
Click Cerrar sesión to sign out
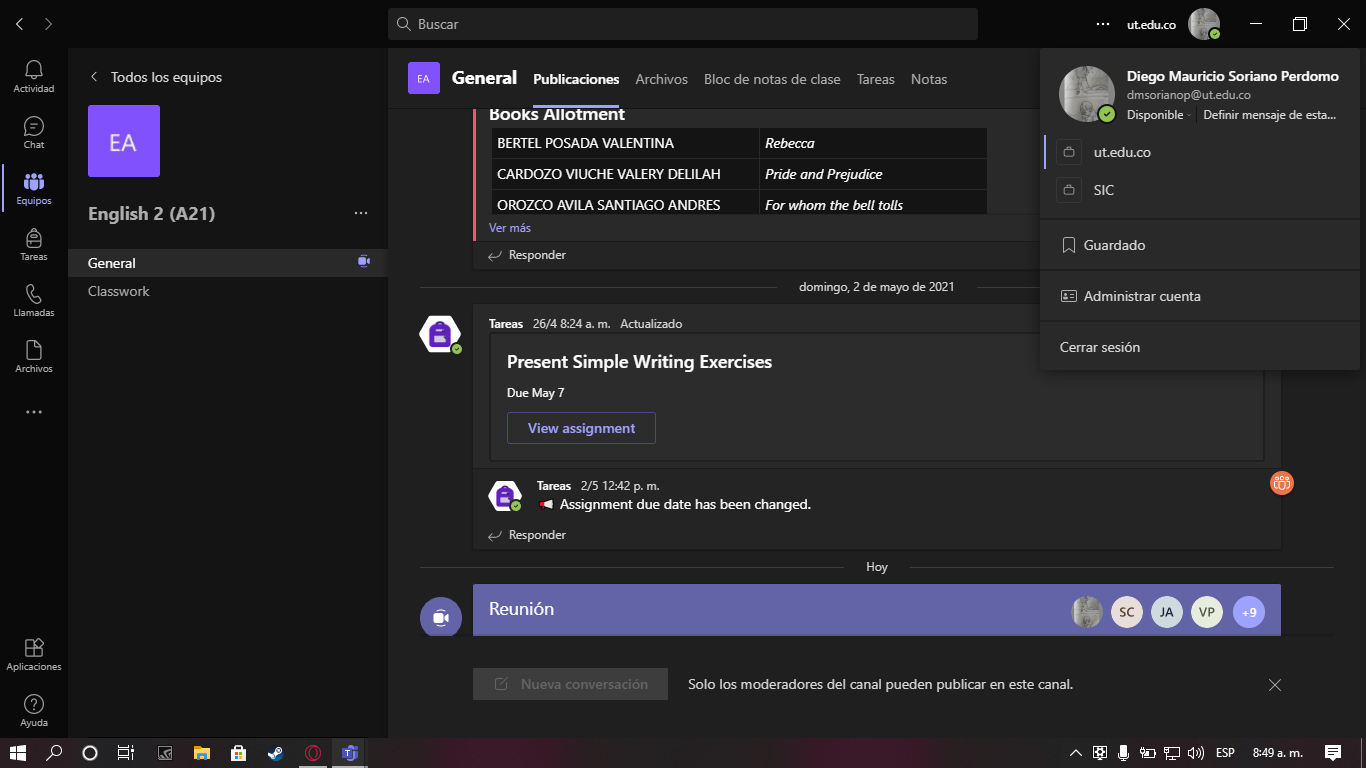click(x=1201, y=347)
